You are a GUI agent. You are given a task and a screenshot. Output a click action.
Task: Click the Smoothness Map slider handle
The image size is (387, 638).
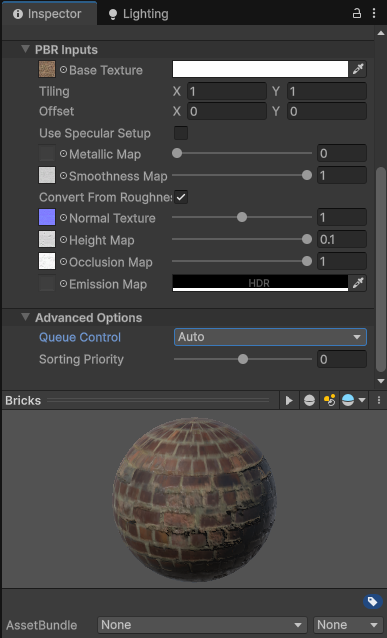(307, 175)
